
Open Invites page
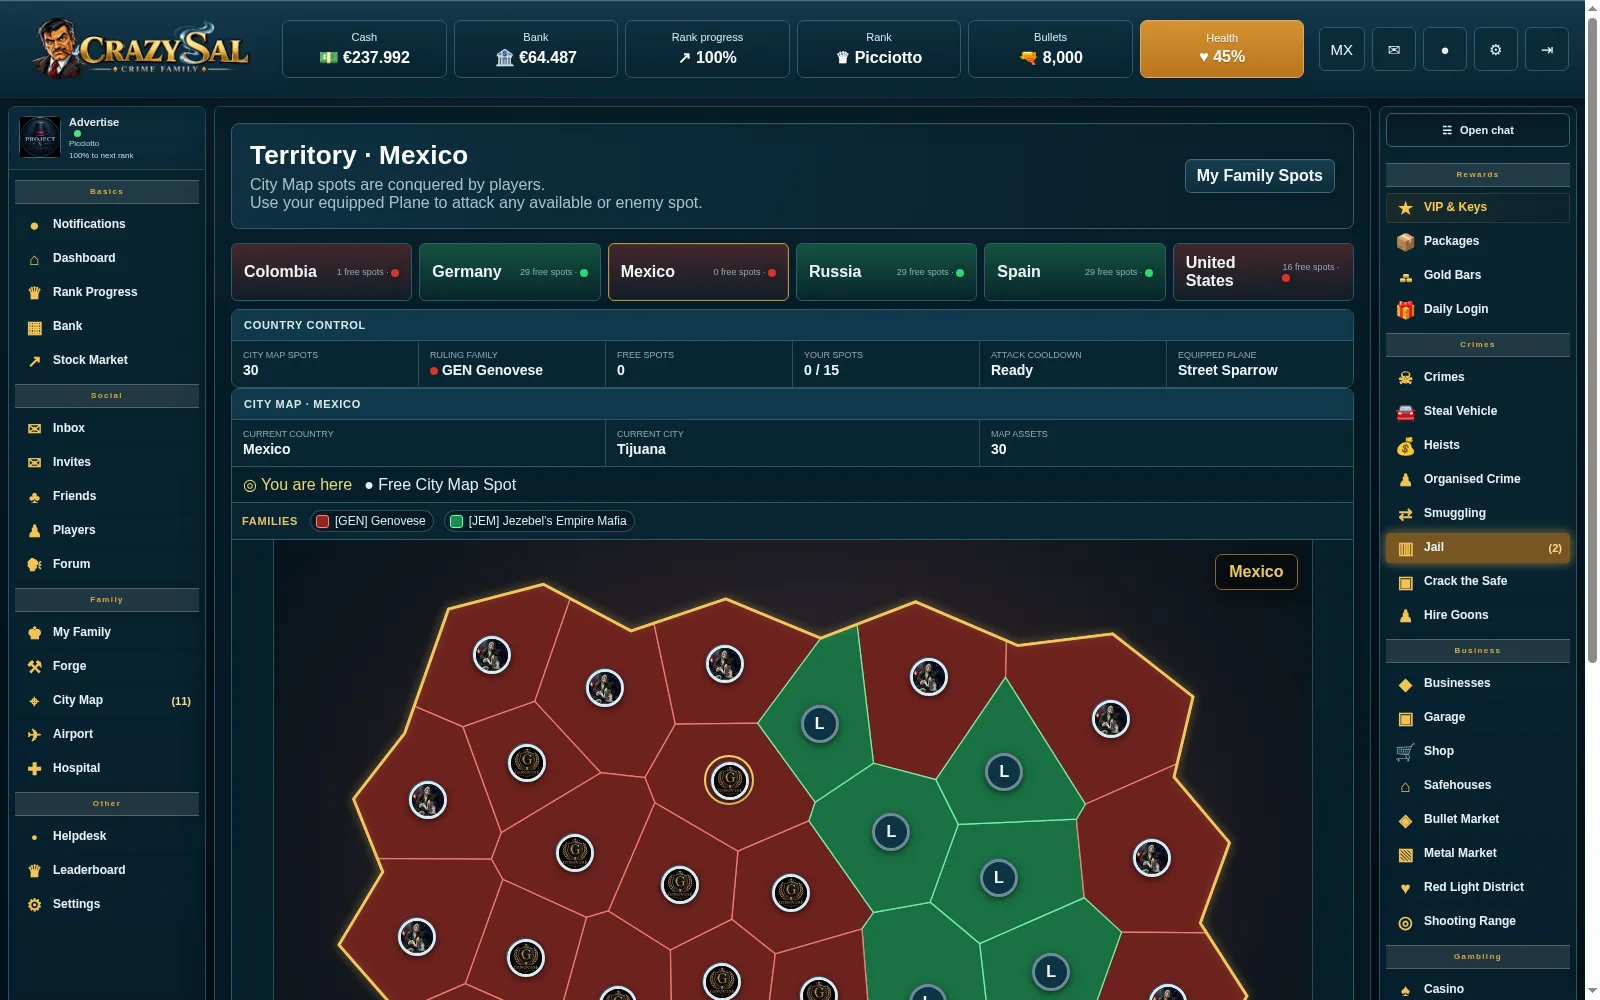[107, 462]
